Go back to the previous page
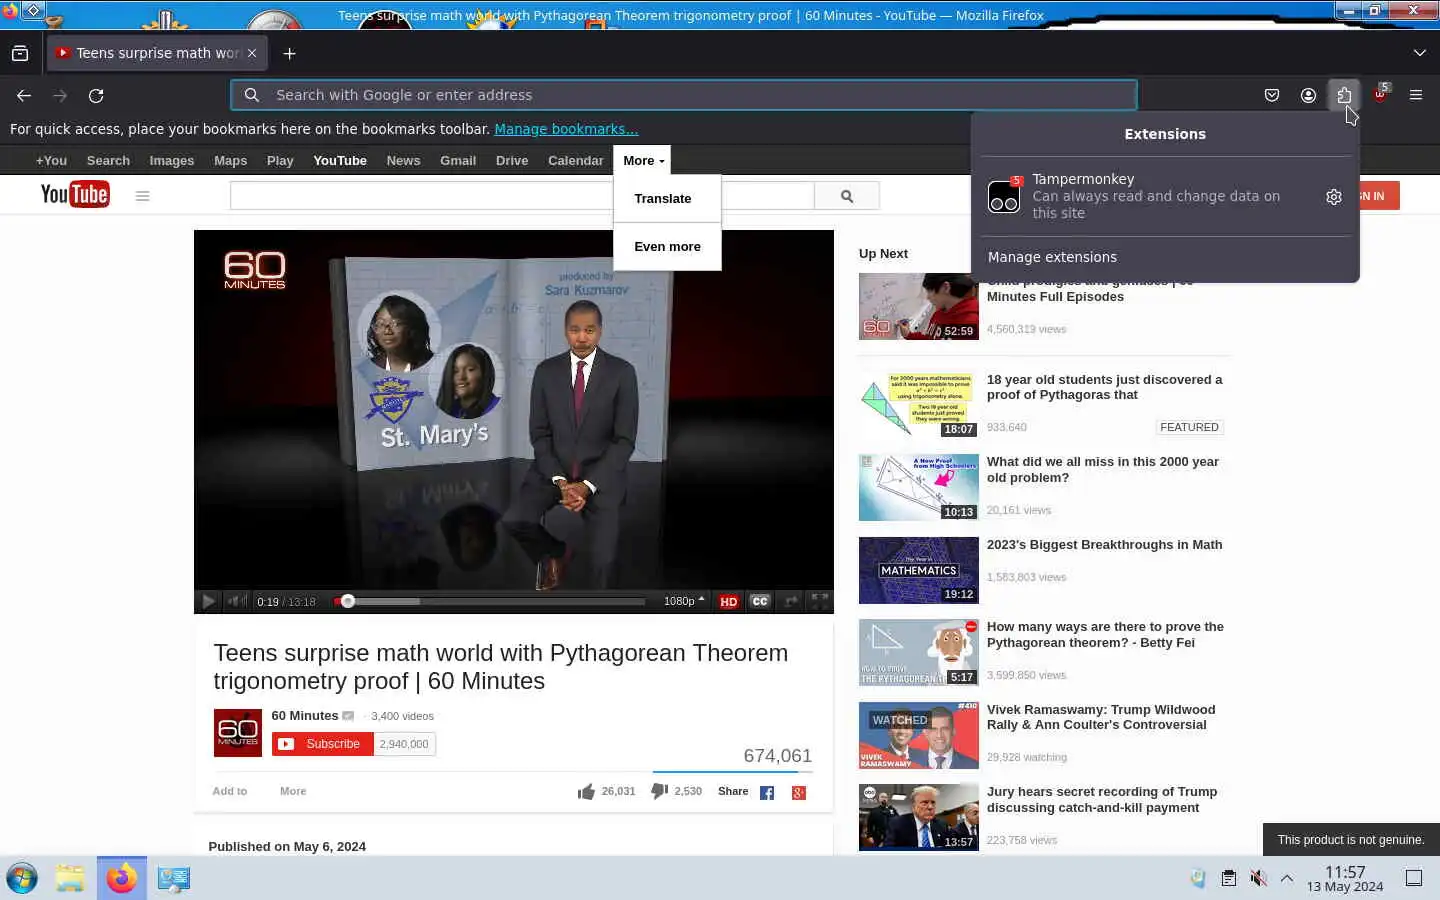This screenshot has height=900, width=1440. click(24, 95)
